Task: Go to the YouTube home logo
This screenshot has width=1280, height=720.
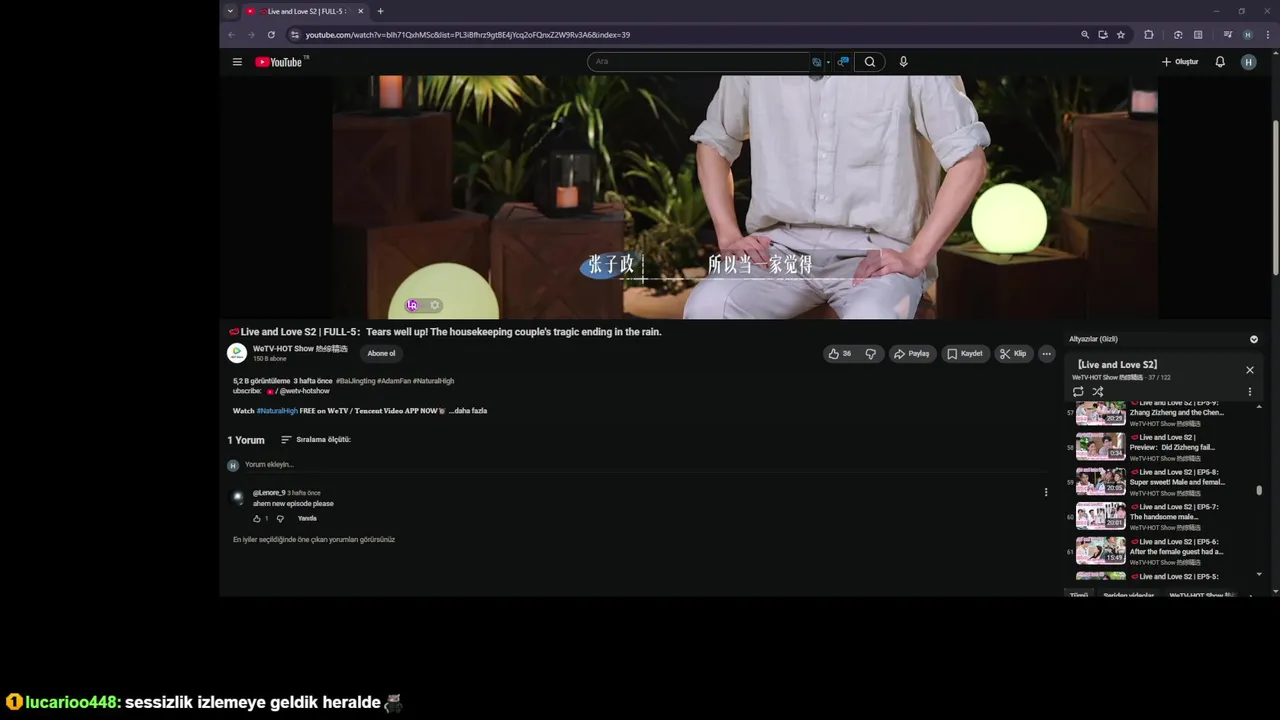Action: (279, 62)
